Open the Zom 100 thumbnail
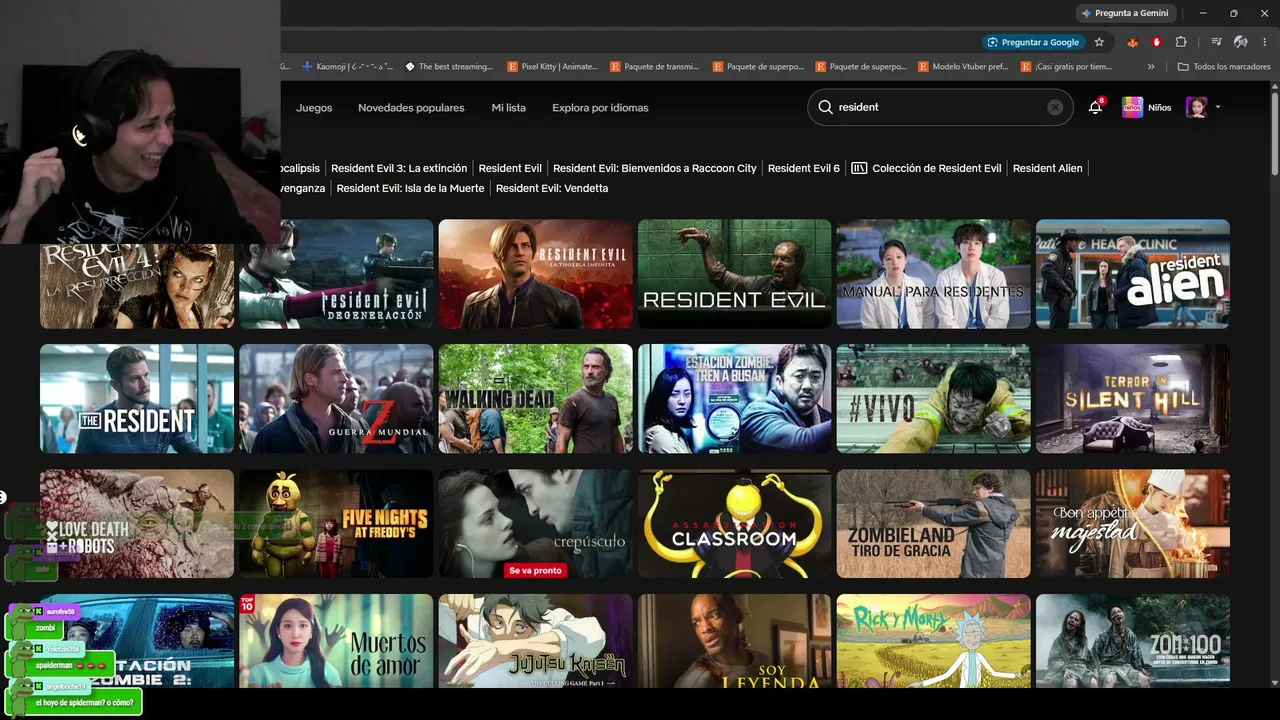 pos(1133,641)
